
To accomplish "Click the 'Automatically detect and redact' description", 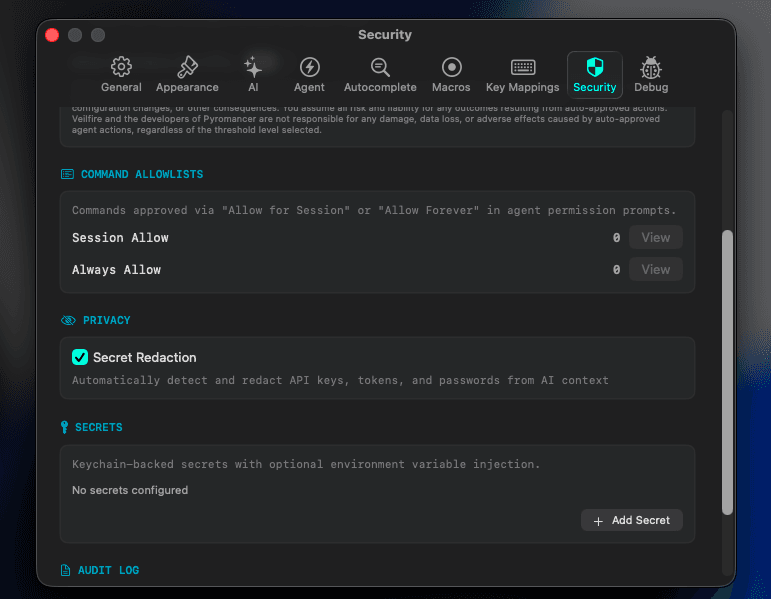I will [x=340, y=380].
